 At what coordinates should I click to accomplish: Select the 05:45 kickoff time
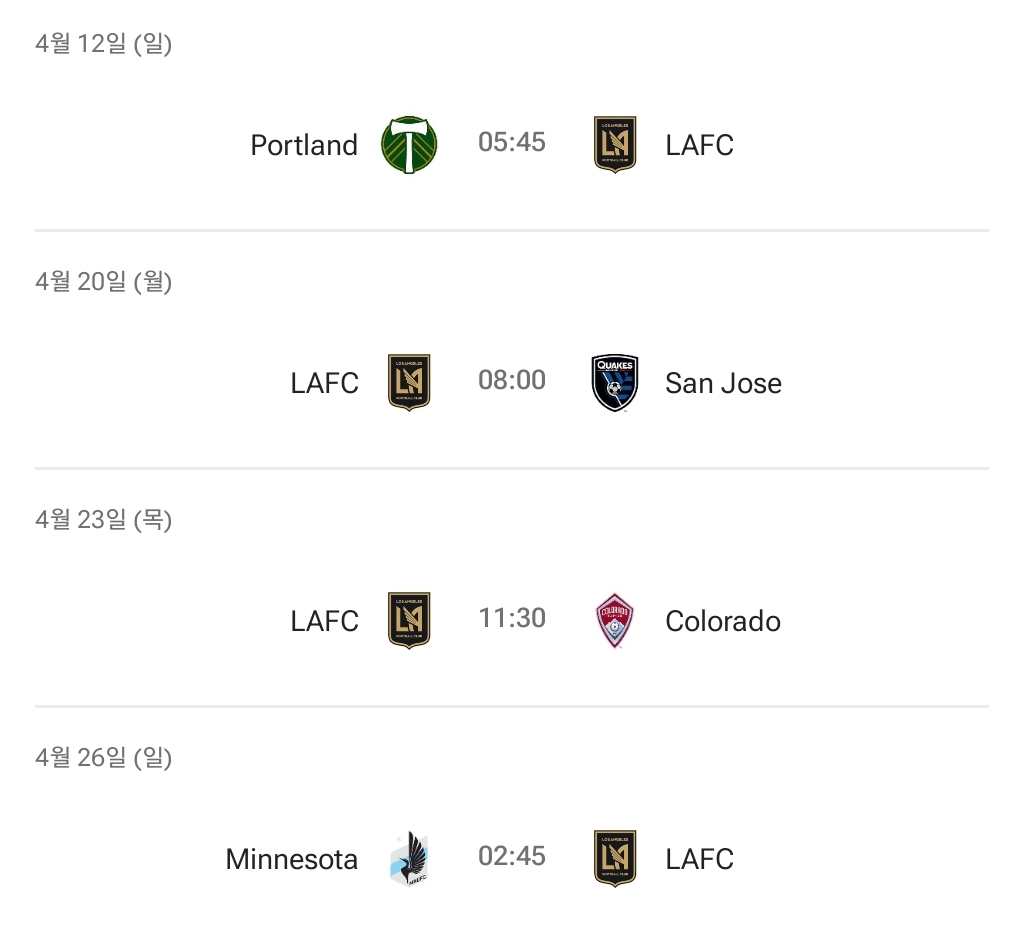512,142
